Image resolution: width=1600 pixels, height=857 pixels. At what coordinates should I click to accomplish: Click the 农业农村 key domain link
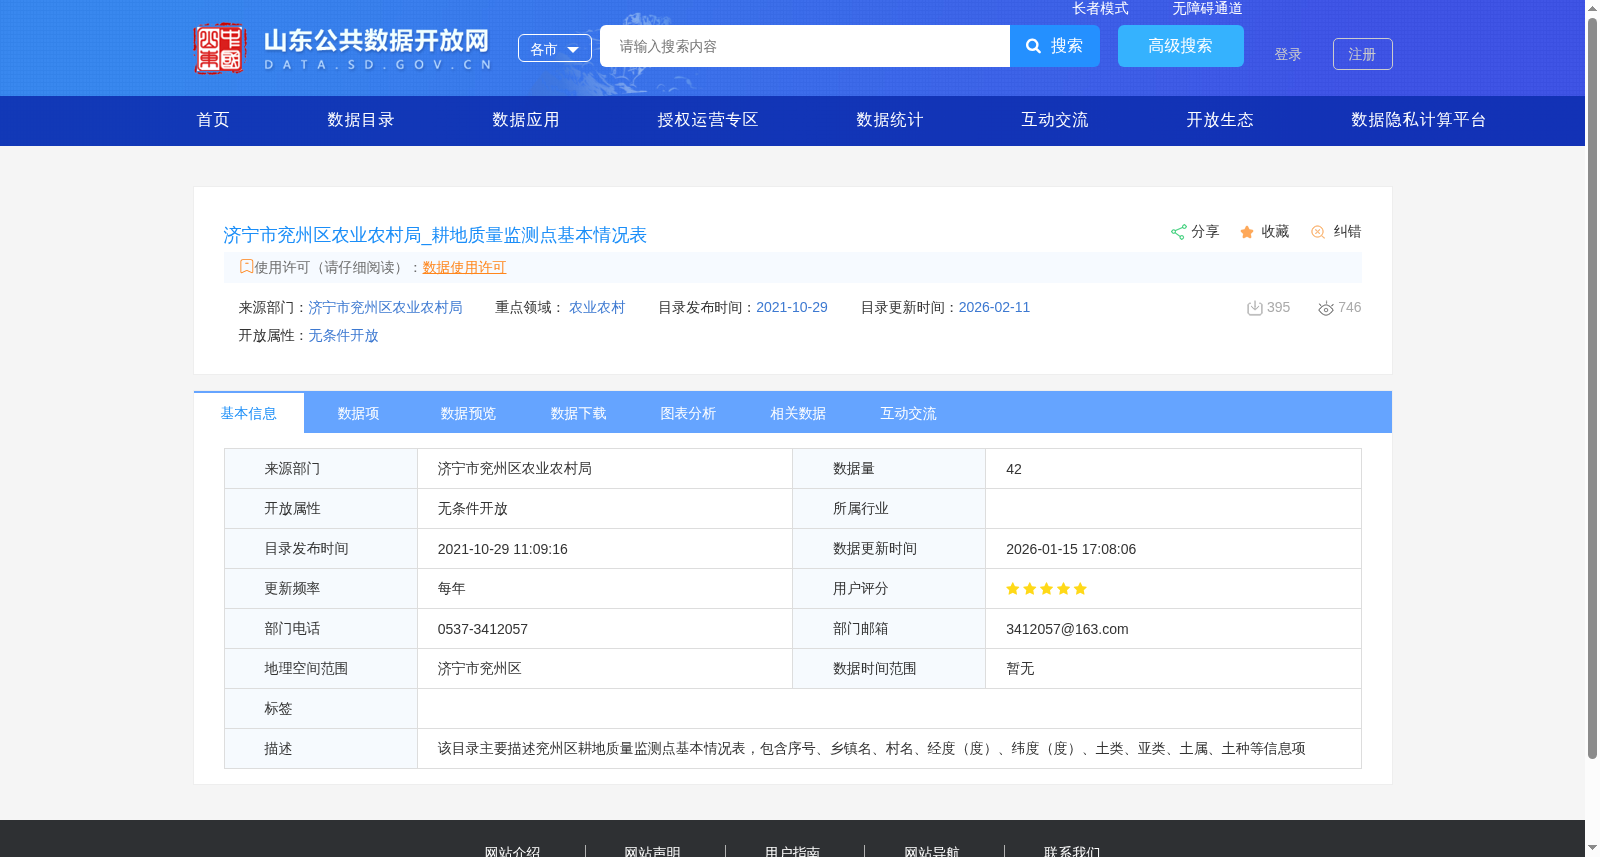(x=597, y=307)
